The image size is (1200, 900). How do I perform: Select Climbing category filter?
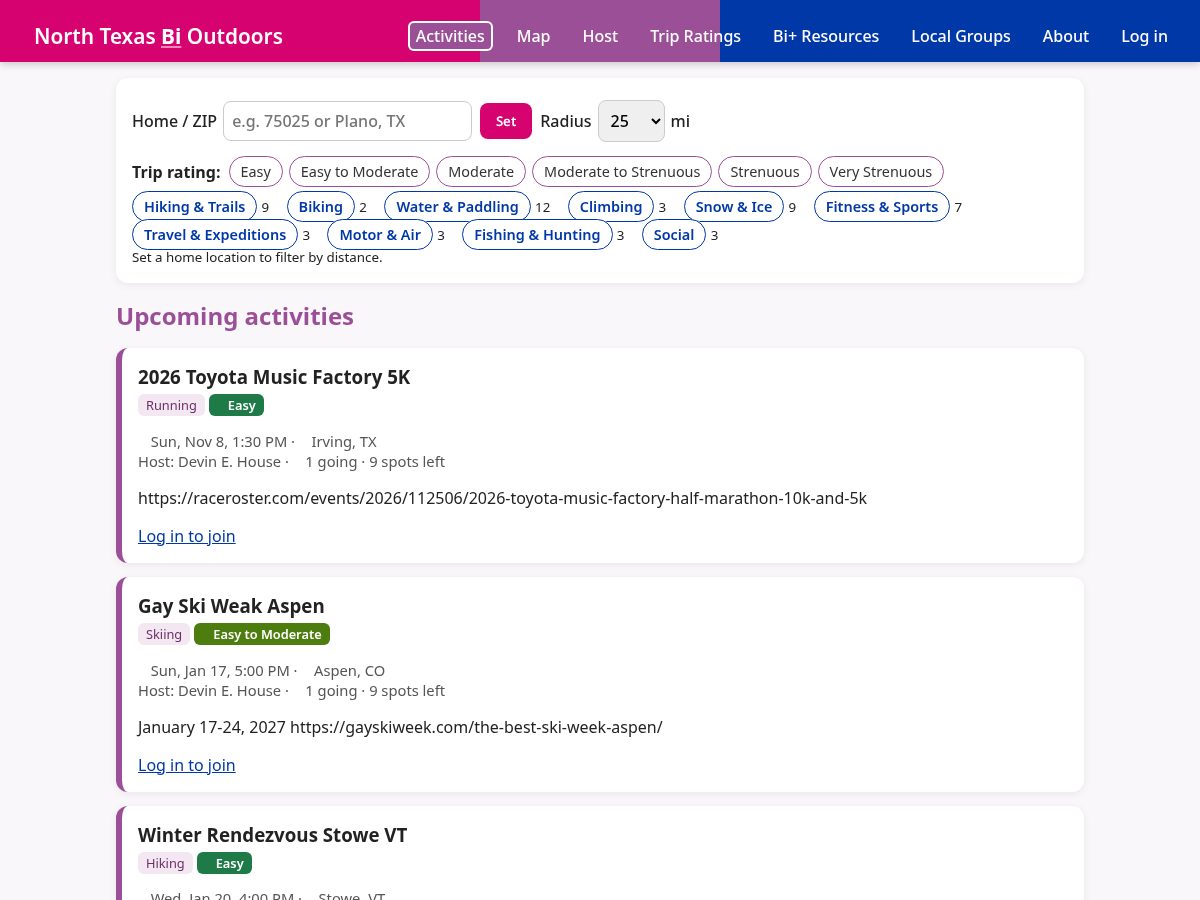[x=611, y=207]
